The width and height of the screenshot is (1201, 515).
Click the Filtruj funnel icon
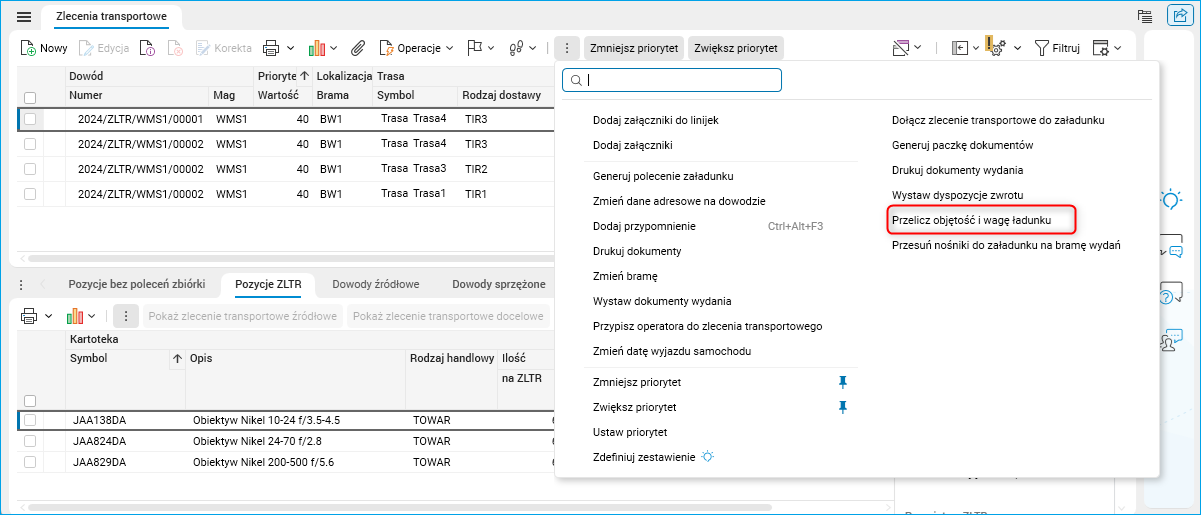pos(1041,48)
